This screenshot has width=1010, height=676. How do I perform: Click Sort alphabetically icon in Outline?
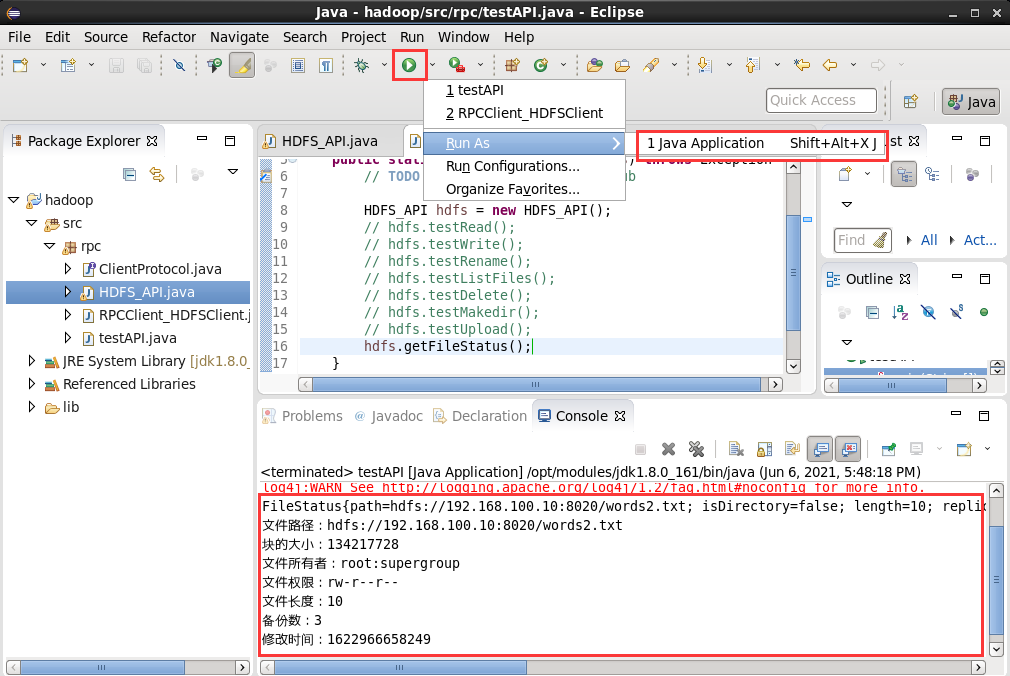pos(900,313)
